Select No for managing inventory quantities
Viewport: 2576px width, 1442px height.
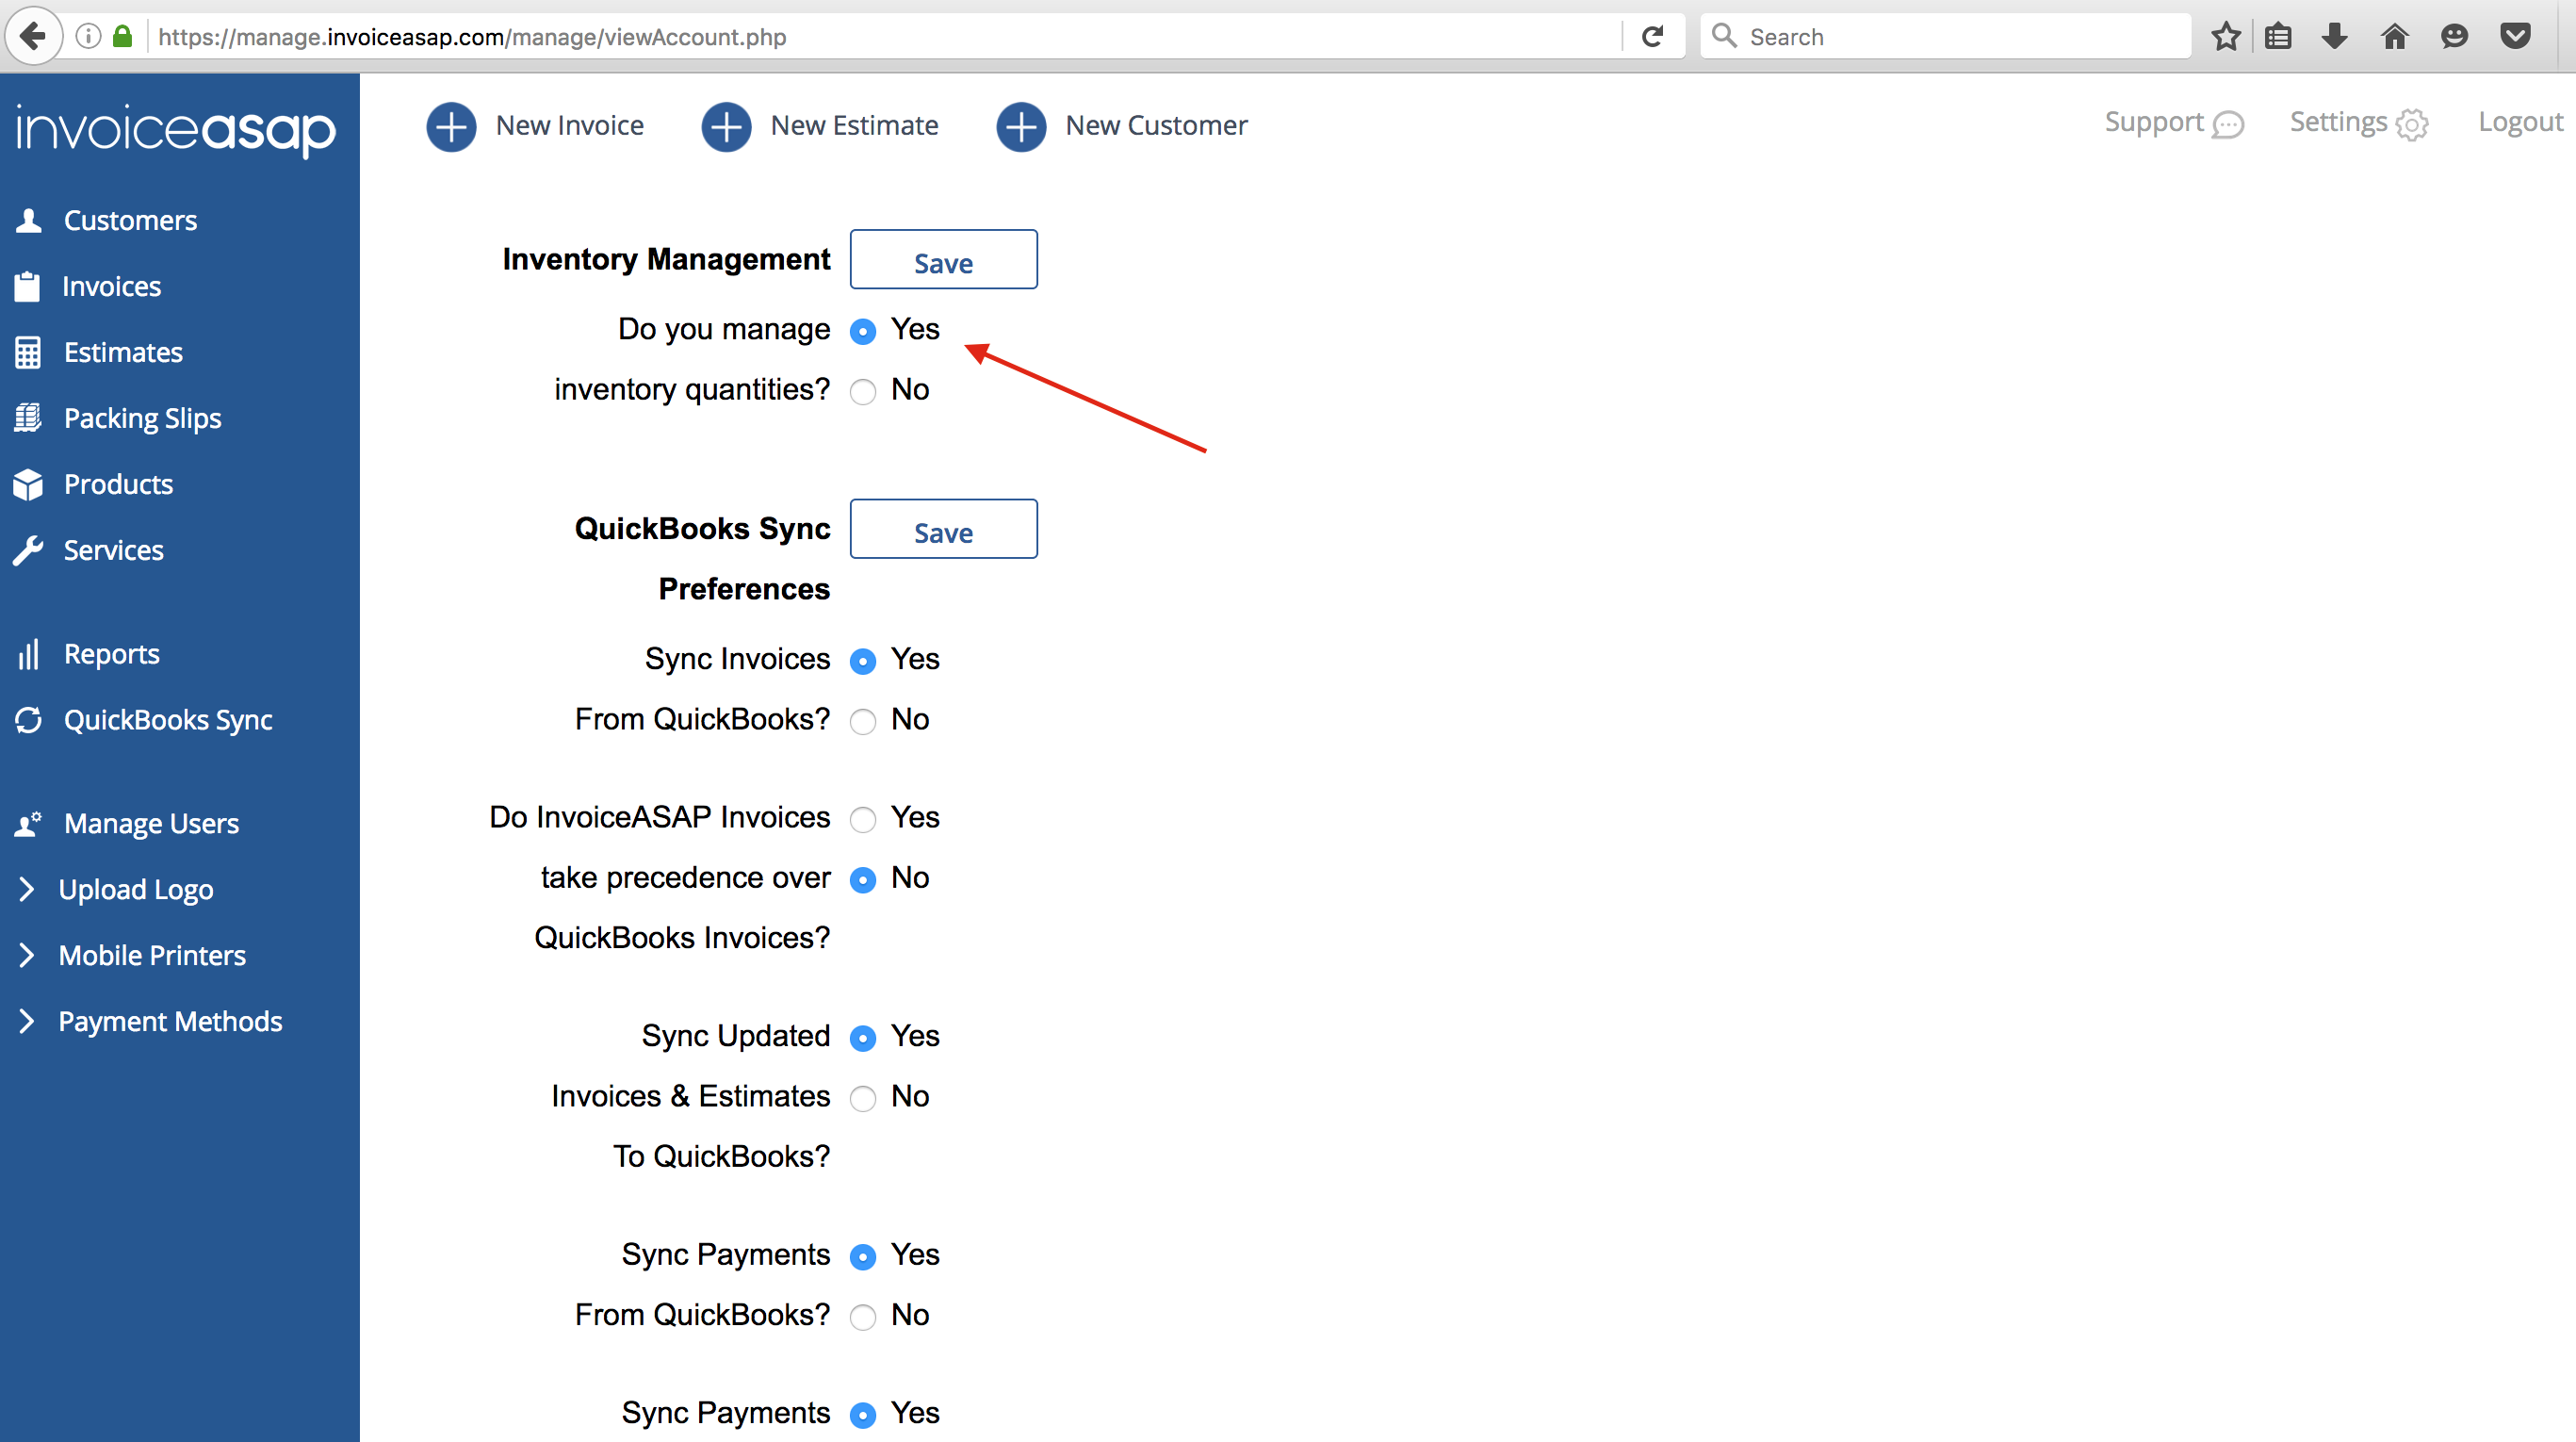coord(863,391)
